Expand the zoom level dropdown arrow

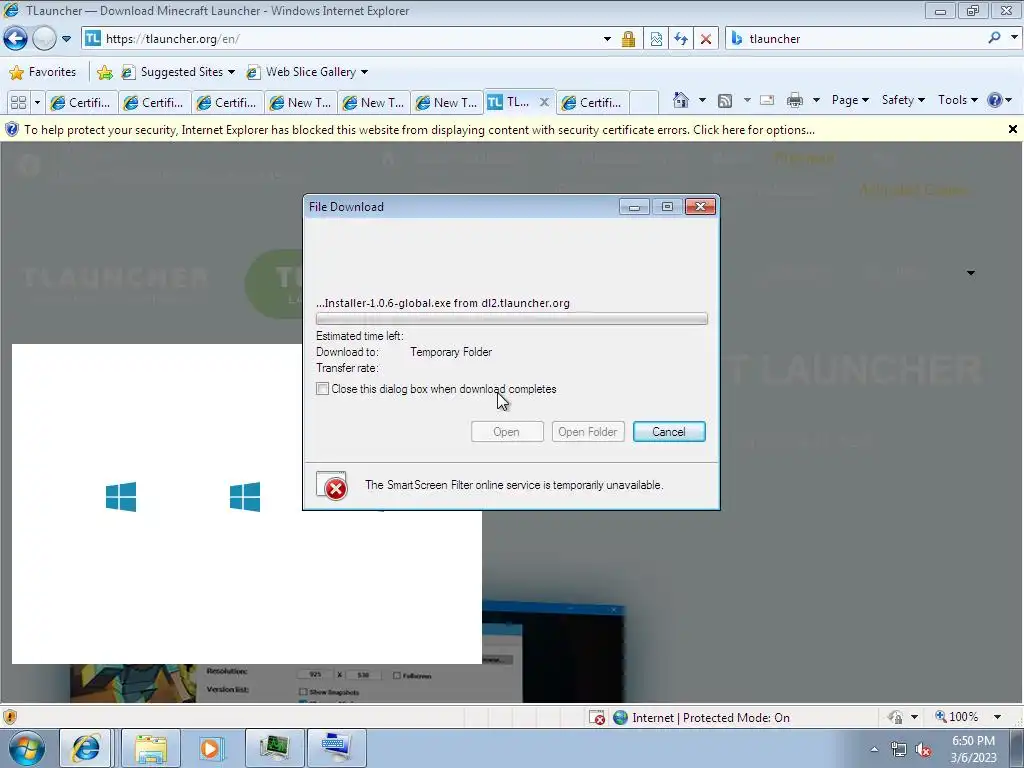pyautogui.click(x=997, y=717)
